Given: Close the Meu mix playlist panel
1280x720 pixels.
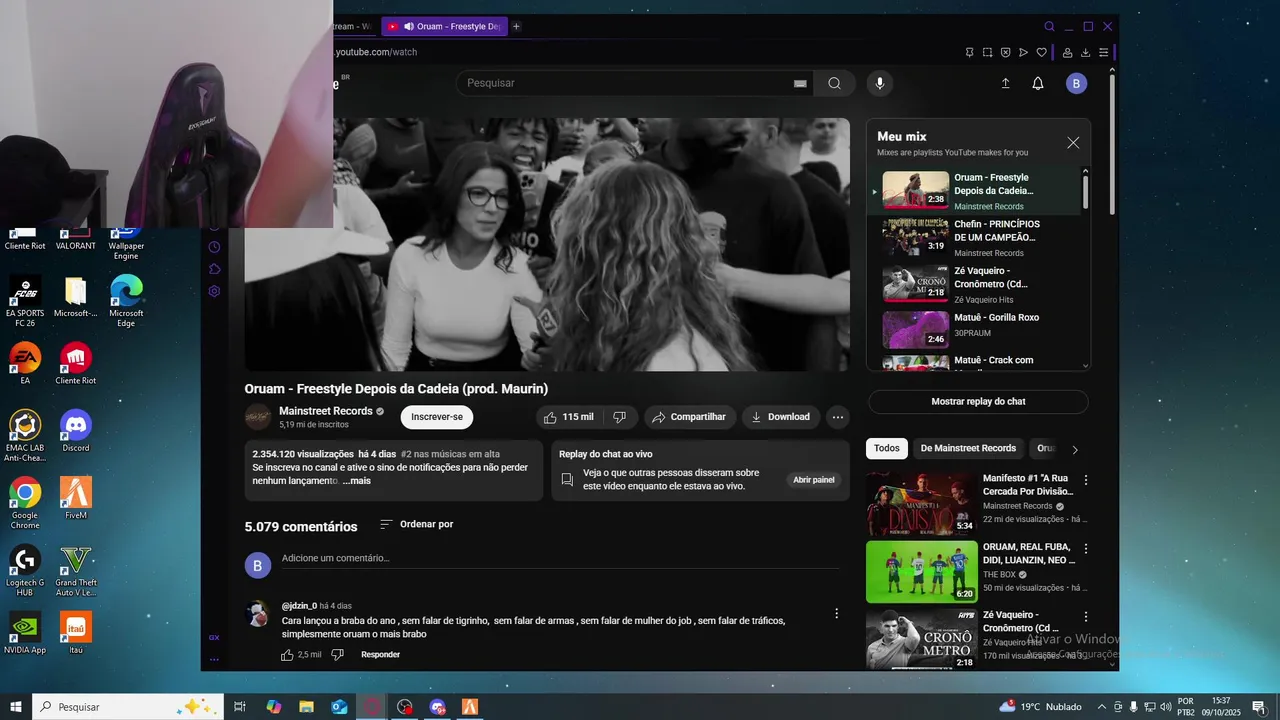Looking at the screenshot, I should tap(1073, 143).
